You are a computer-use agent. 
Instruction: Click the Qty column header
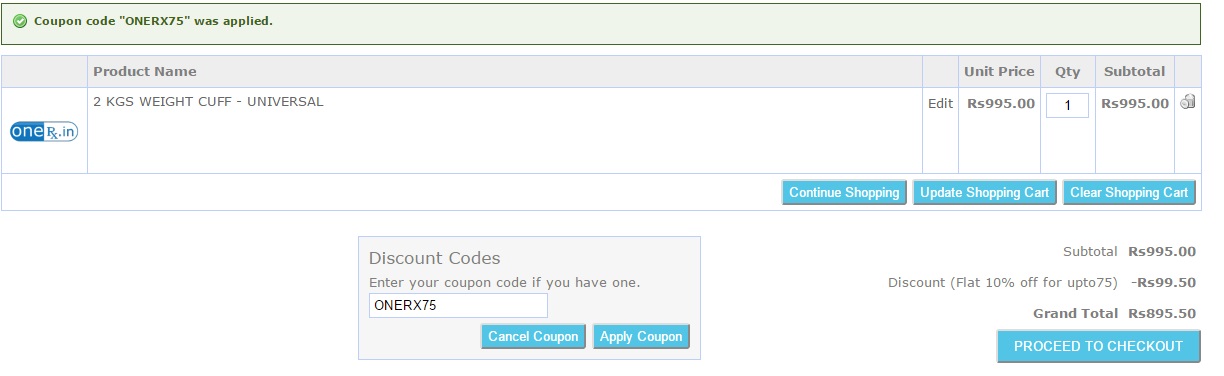coord(1068,71)
